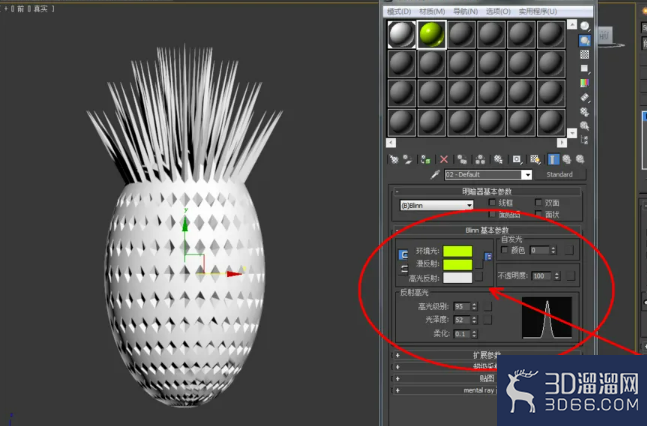Click 高光反射 specular color swatch
The width and height of the screenshot is (647, 426).
click(x=458, y=277)
